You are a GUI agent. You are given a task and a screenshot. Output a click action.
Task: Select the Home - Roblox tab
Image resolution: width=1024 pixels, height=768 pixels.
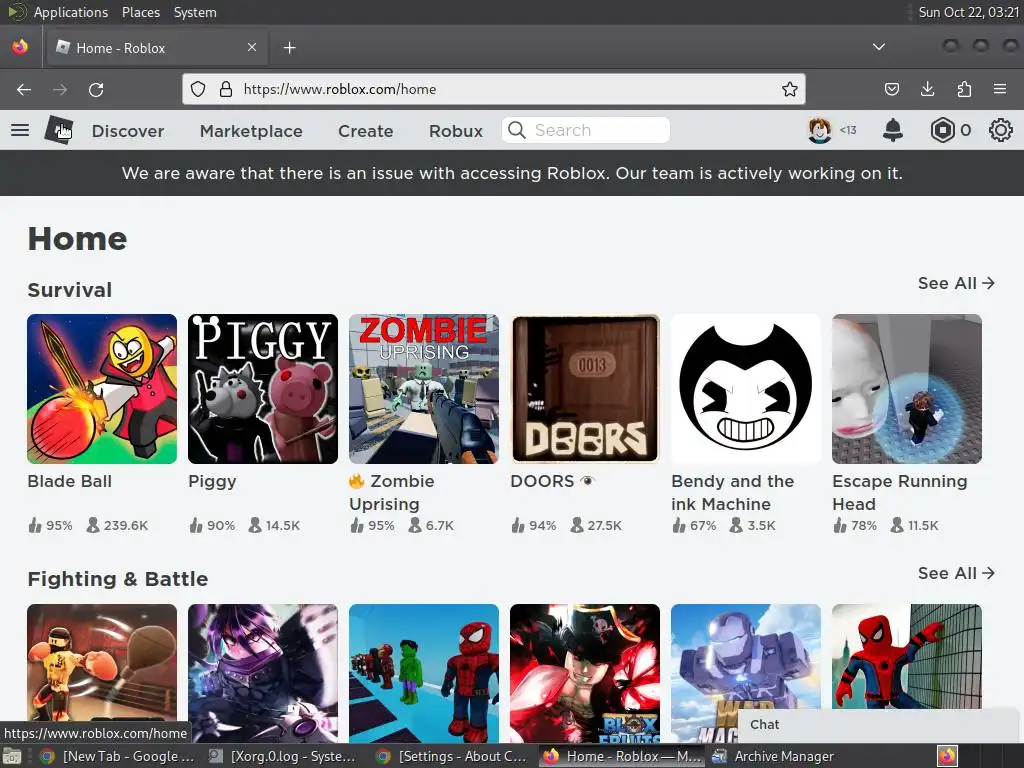(x=157, y=48)
